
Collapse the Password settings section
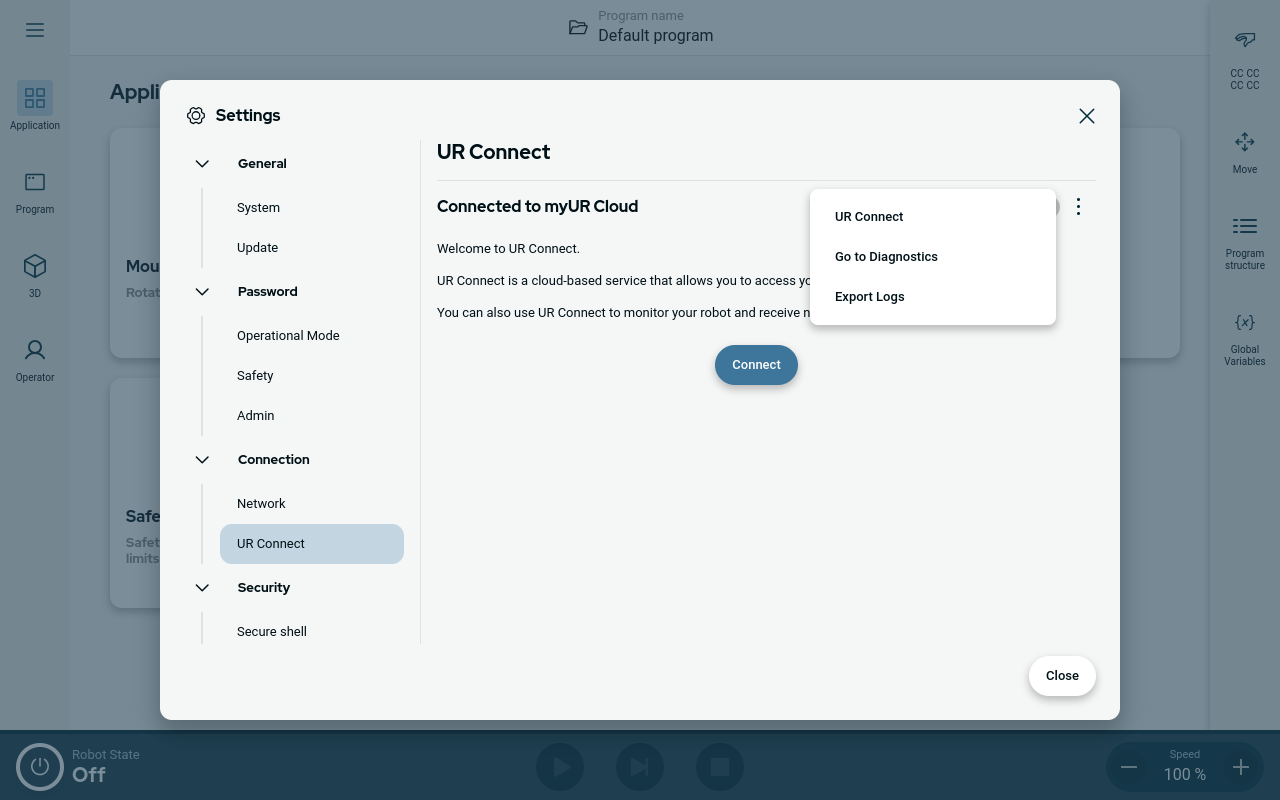point(202,292)
